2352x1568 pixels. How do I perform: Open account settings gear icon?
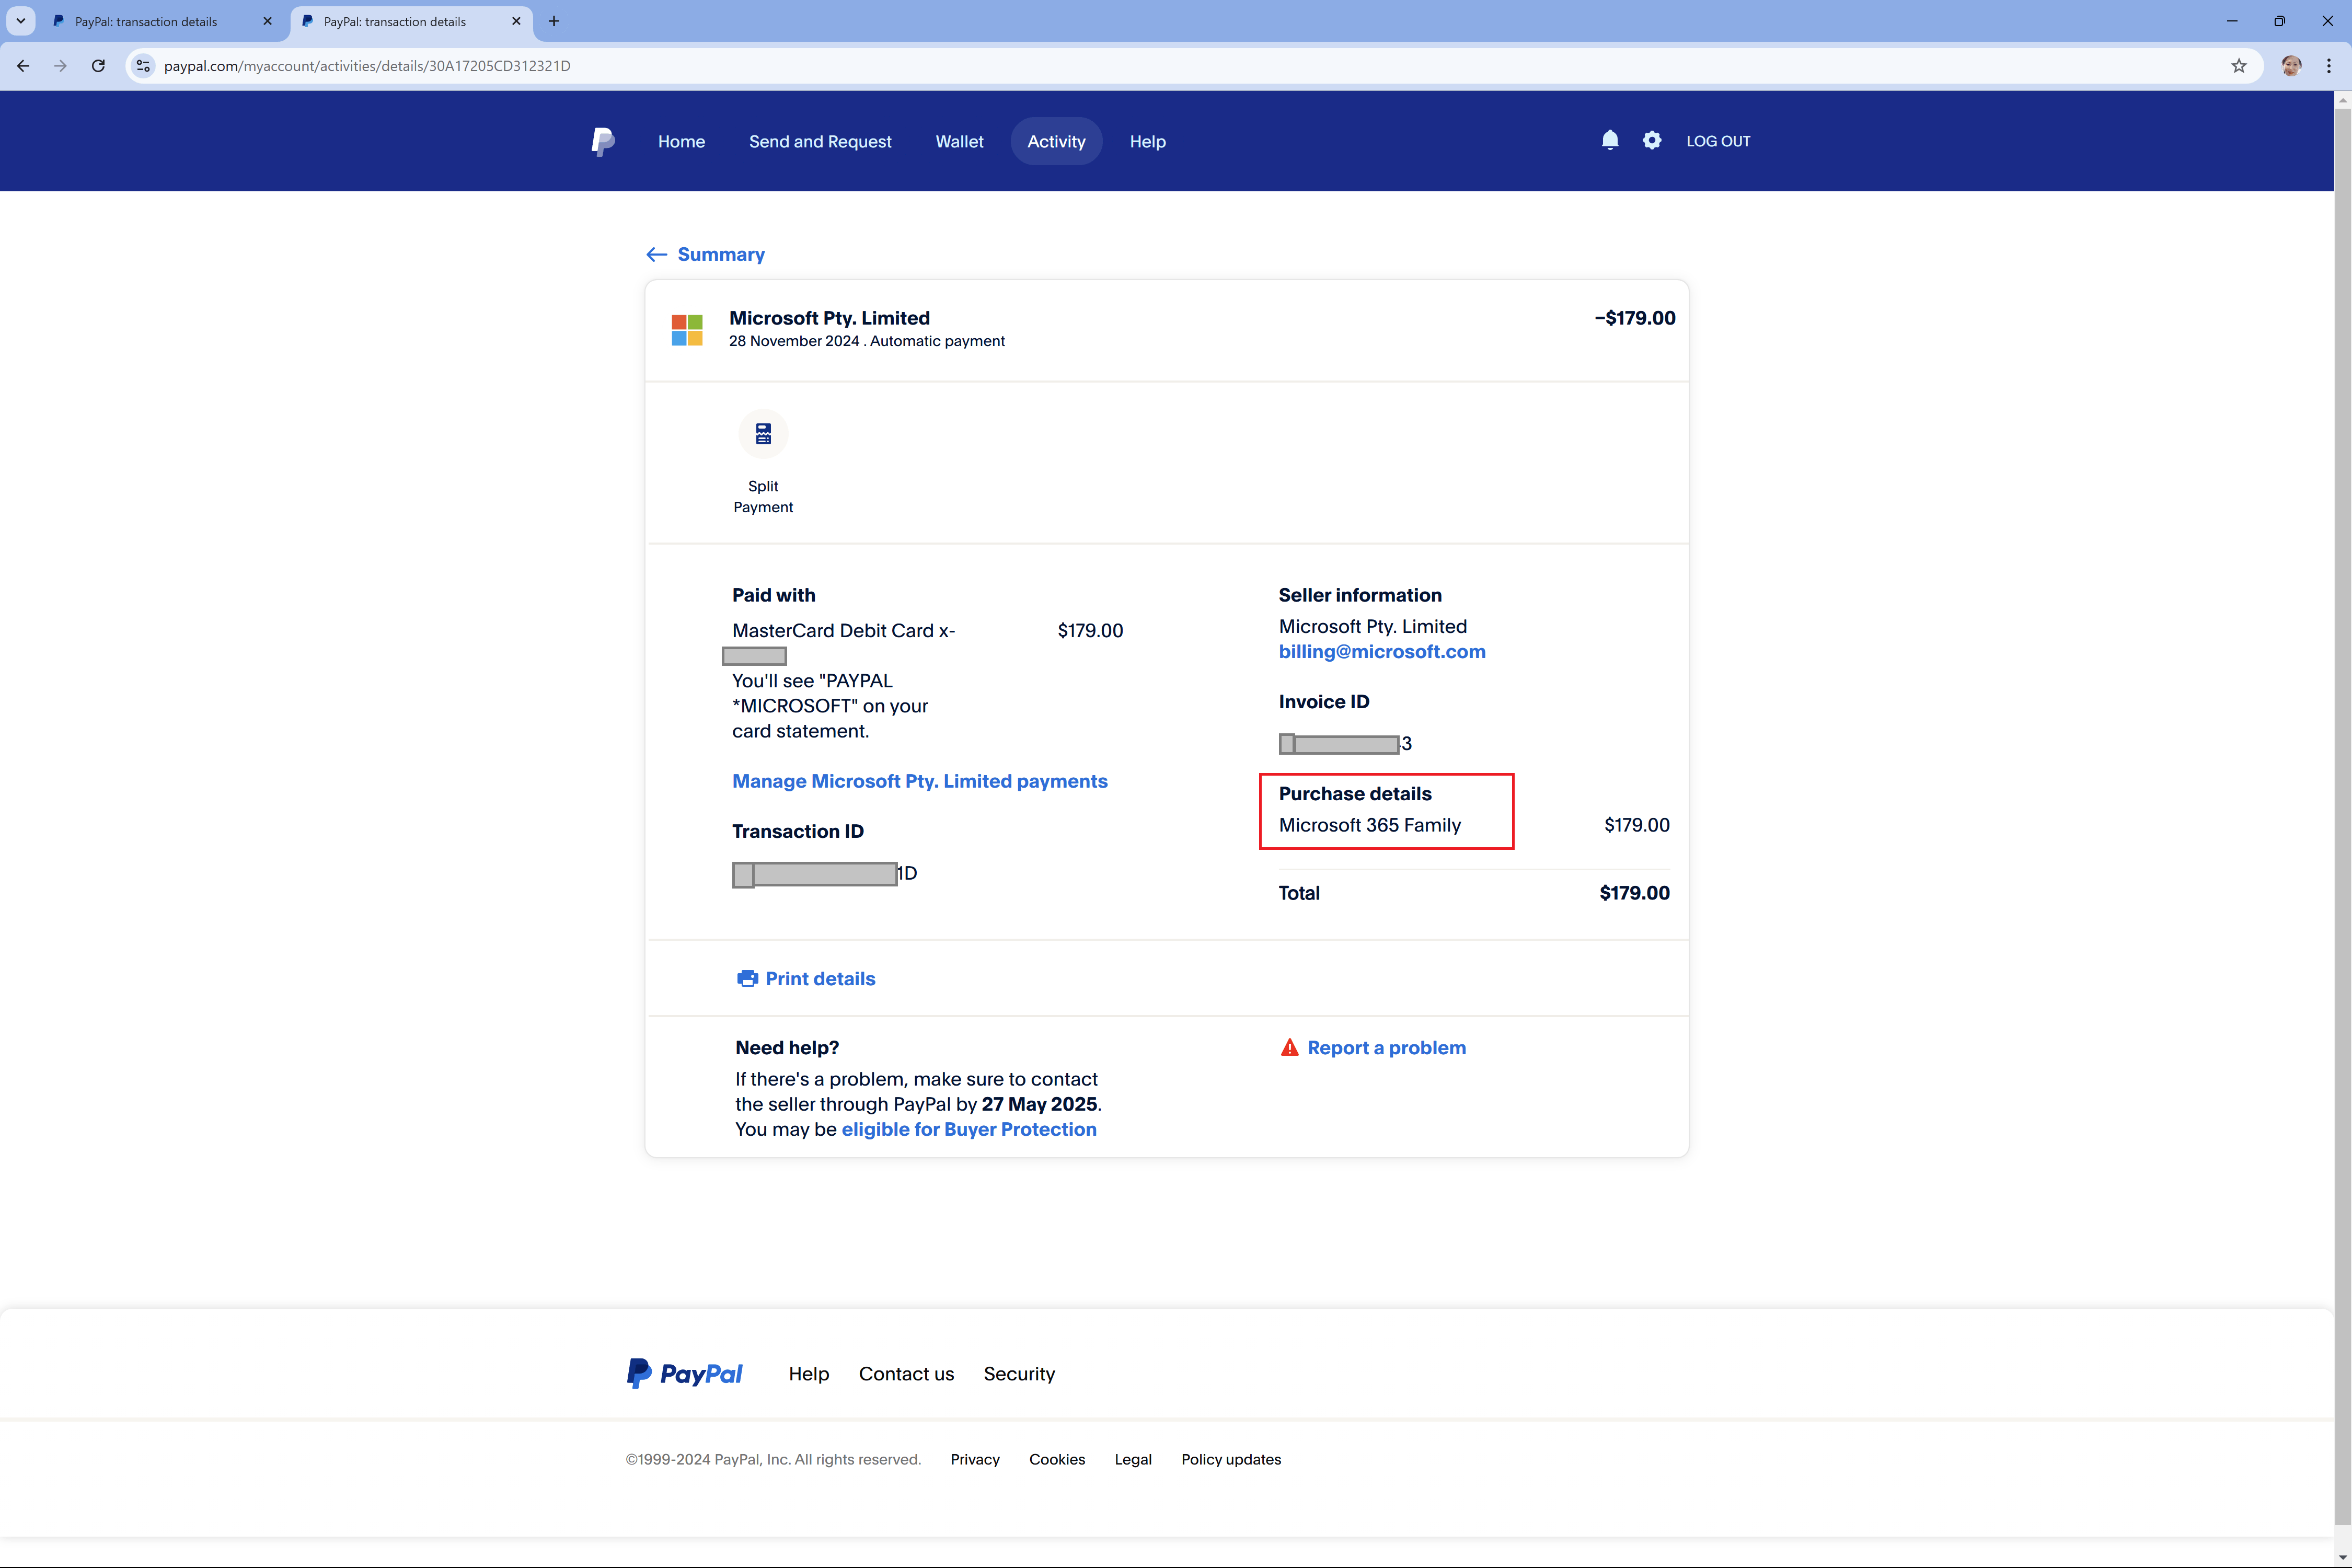click(x=1651, y=141)
